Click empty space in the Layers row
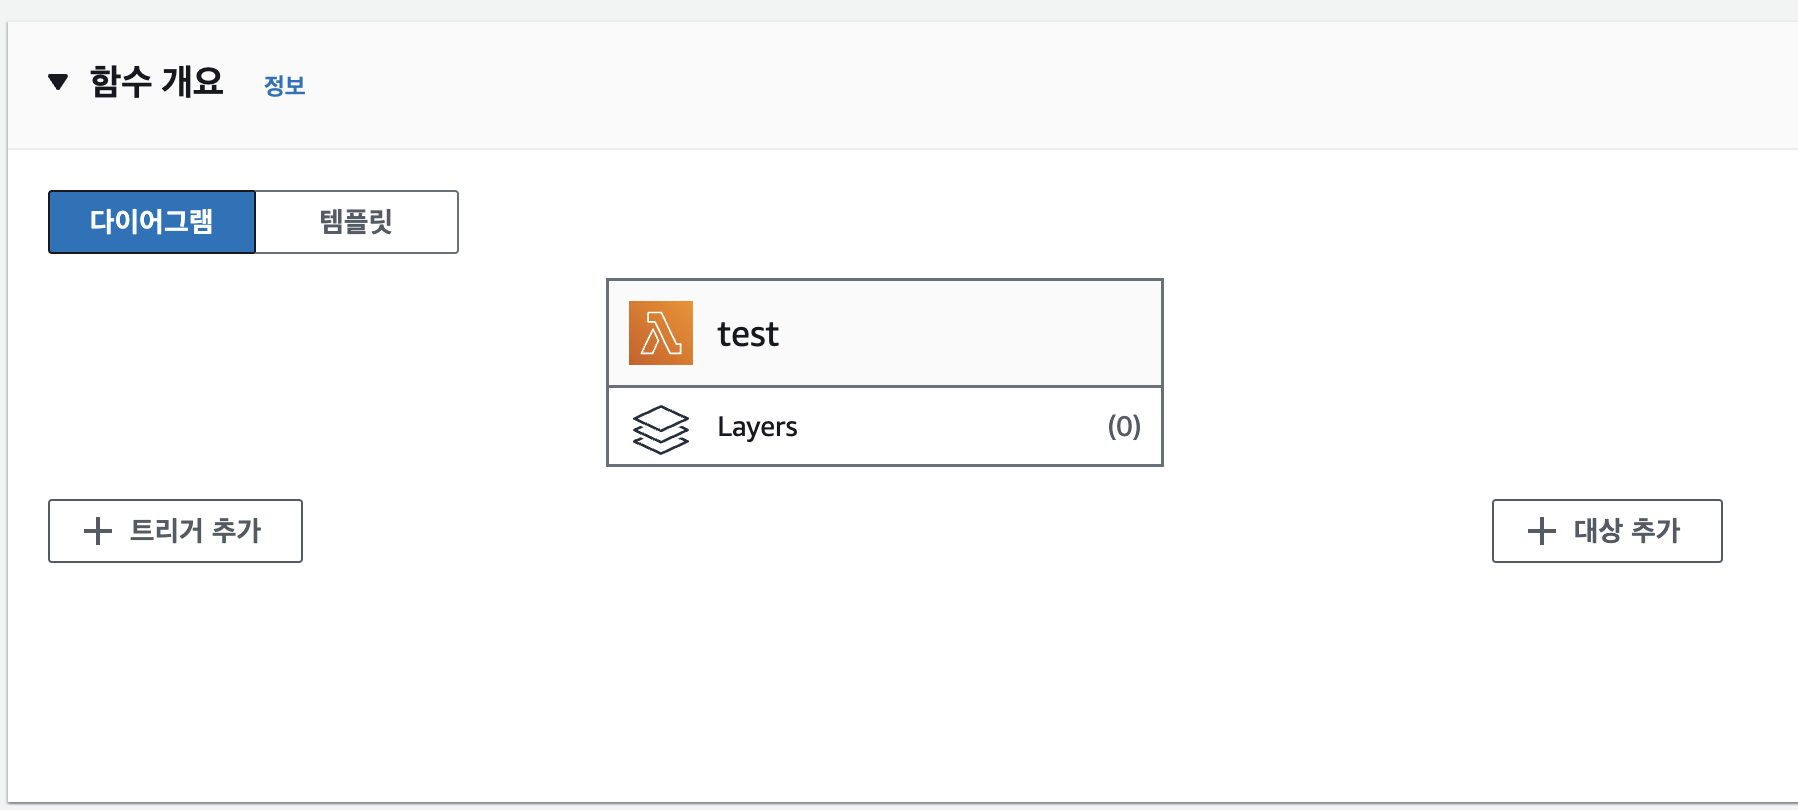 [950, 427]
